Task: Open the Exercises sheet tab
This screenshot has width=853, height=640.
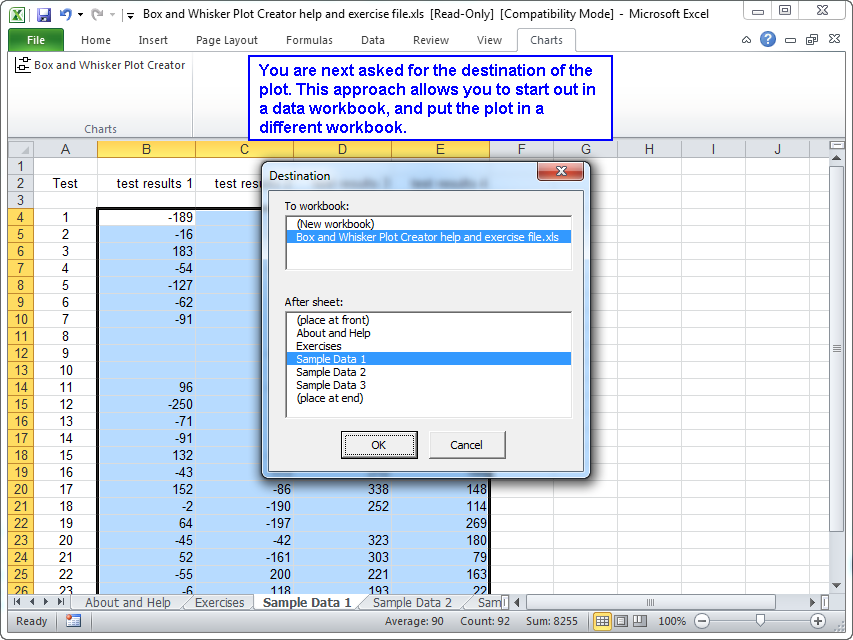Action: [x=219, y=603]
